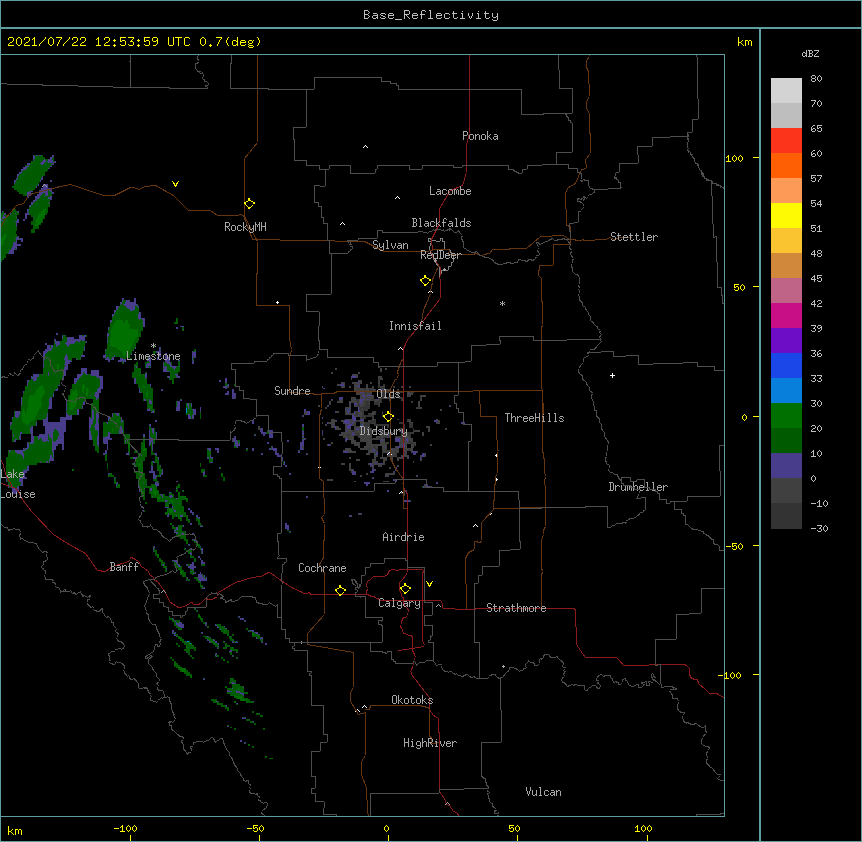
Task: Click the Innisfail town label
Action: [415, 326]
